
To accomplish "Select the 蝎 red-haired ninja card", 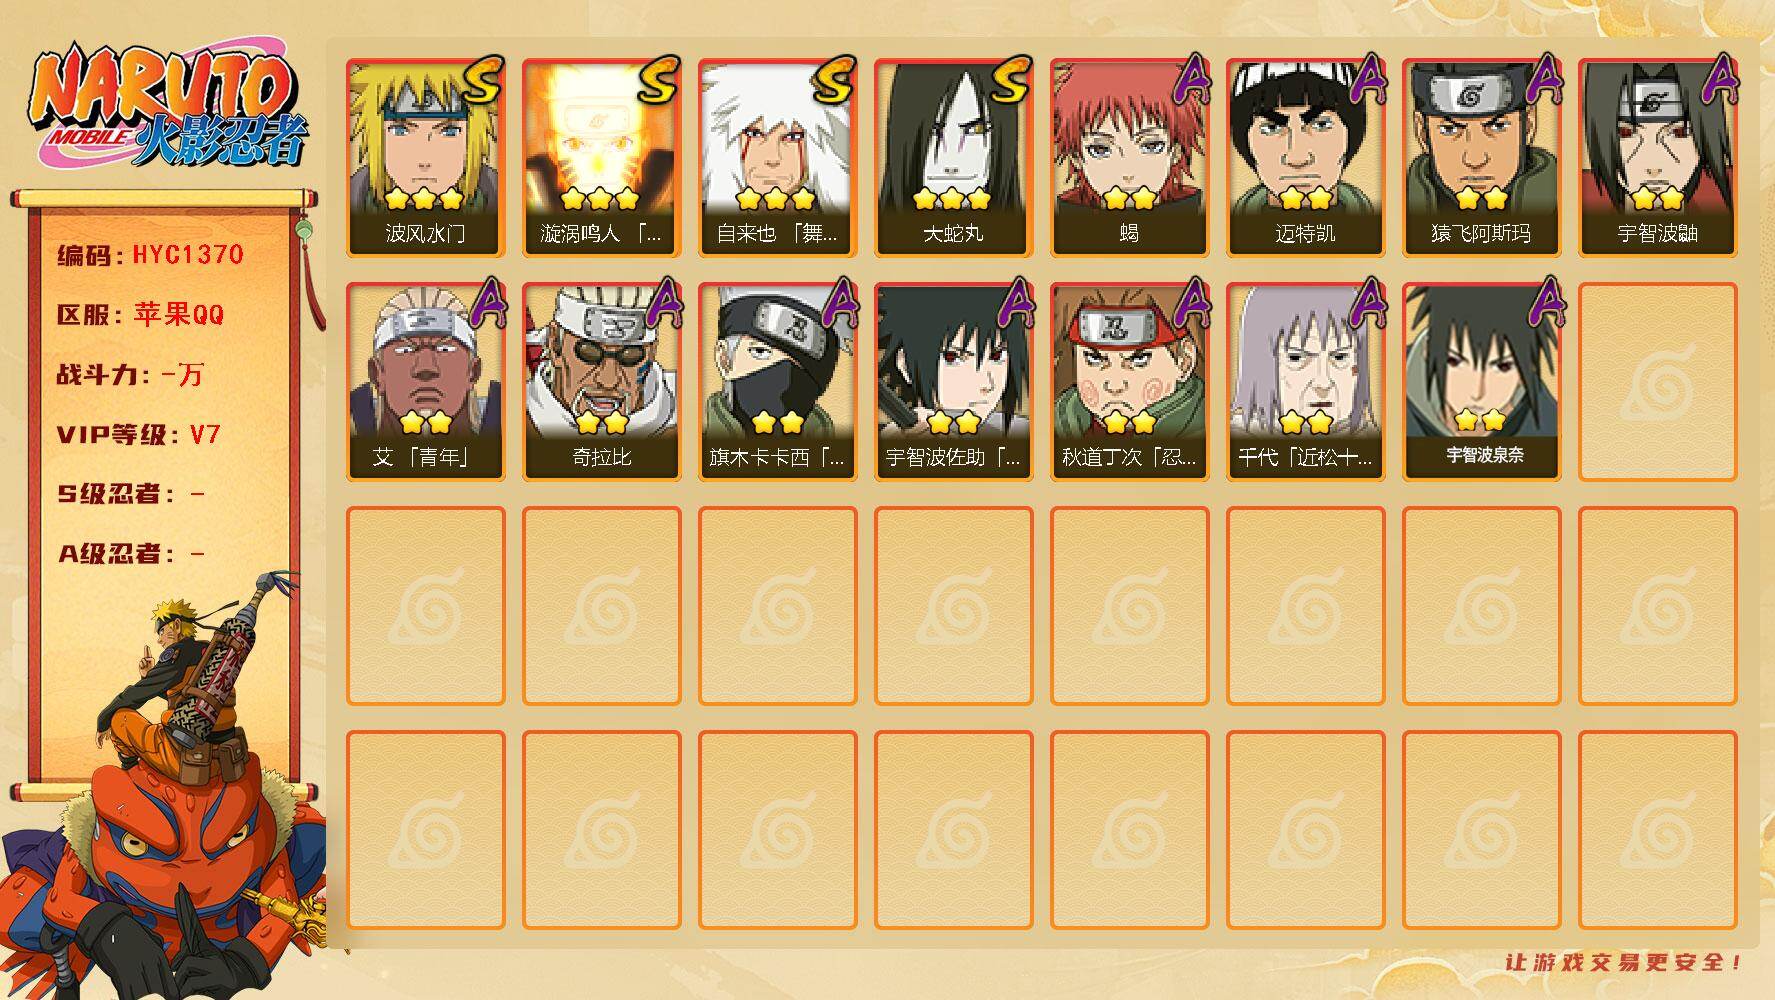I will (1129, 158).
